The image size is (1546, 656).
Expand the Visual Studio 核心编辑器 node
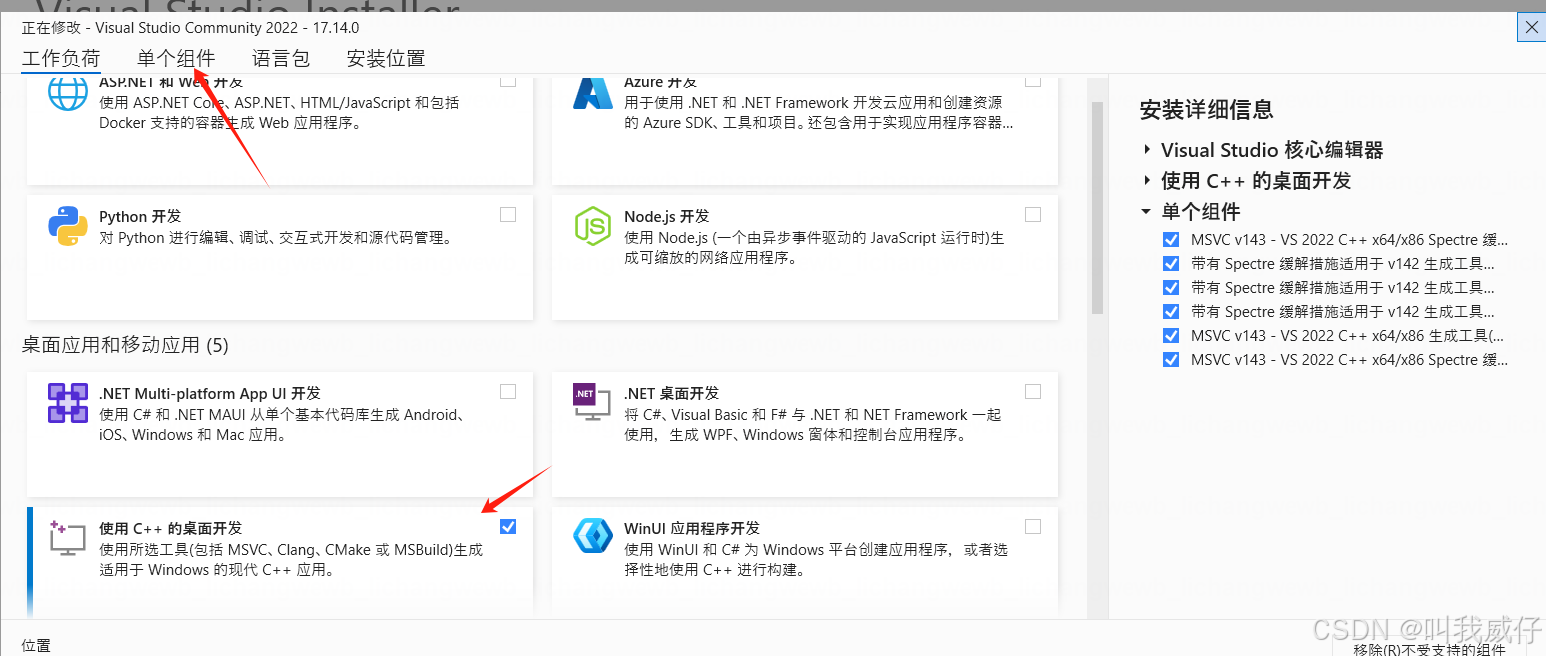click(1146, 150)
